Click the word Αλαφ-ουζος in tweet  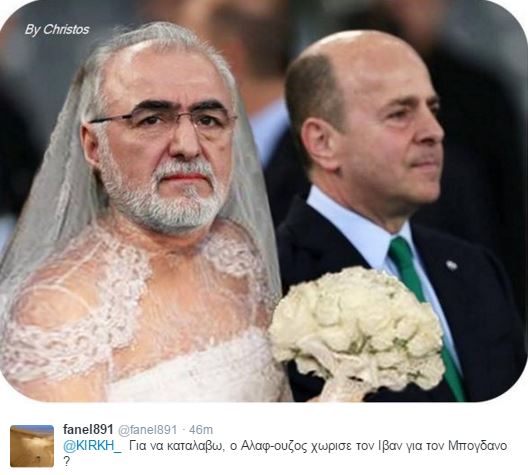click(x=268, y=446)
